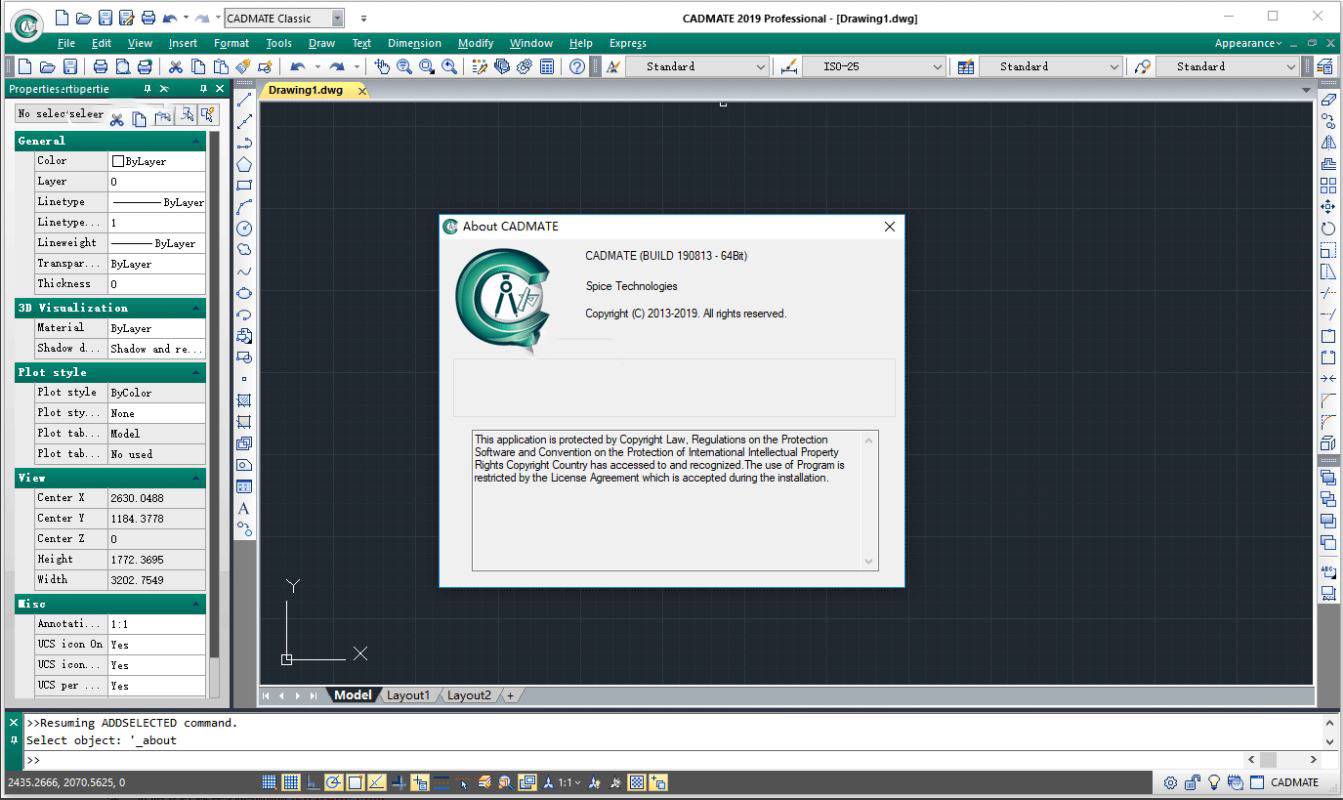Viewport: 1343px width, 800px height.
Task: Select the Erase tool in modify toolbar
Action: tap(1328, 100)
